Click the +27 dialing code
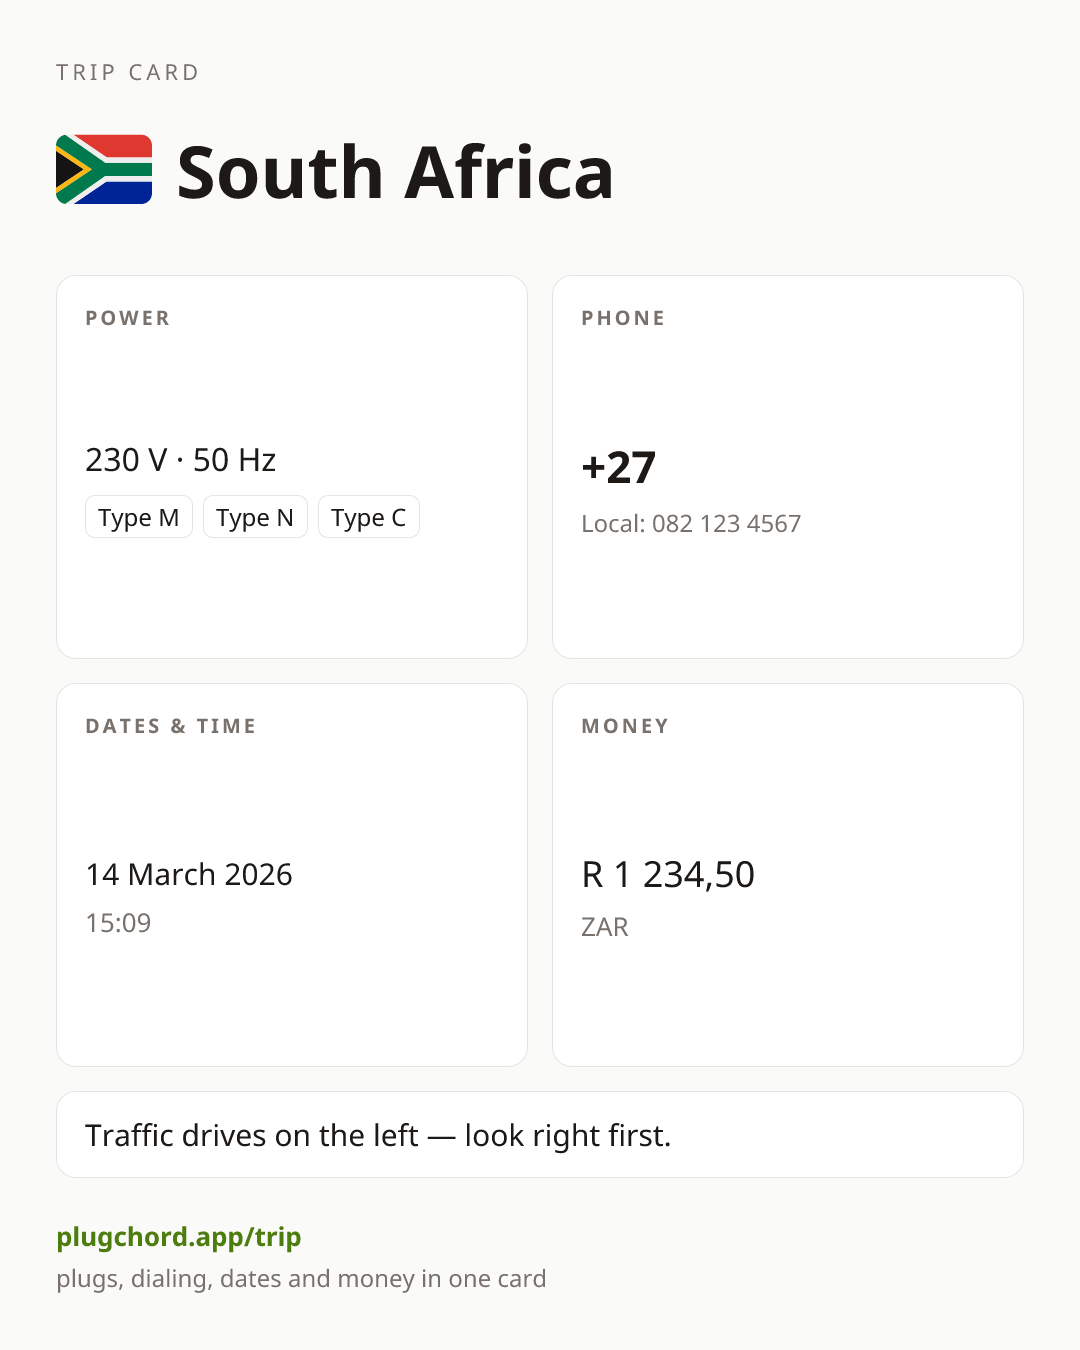Screen dimensions: 1080x1350 pyautogui.click(x=619, y=467)
